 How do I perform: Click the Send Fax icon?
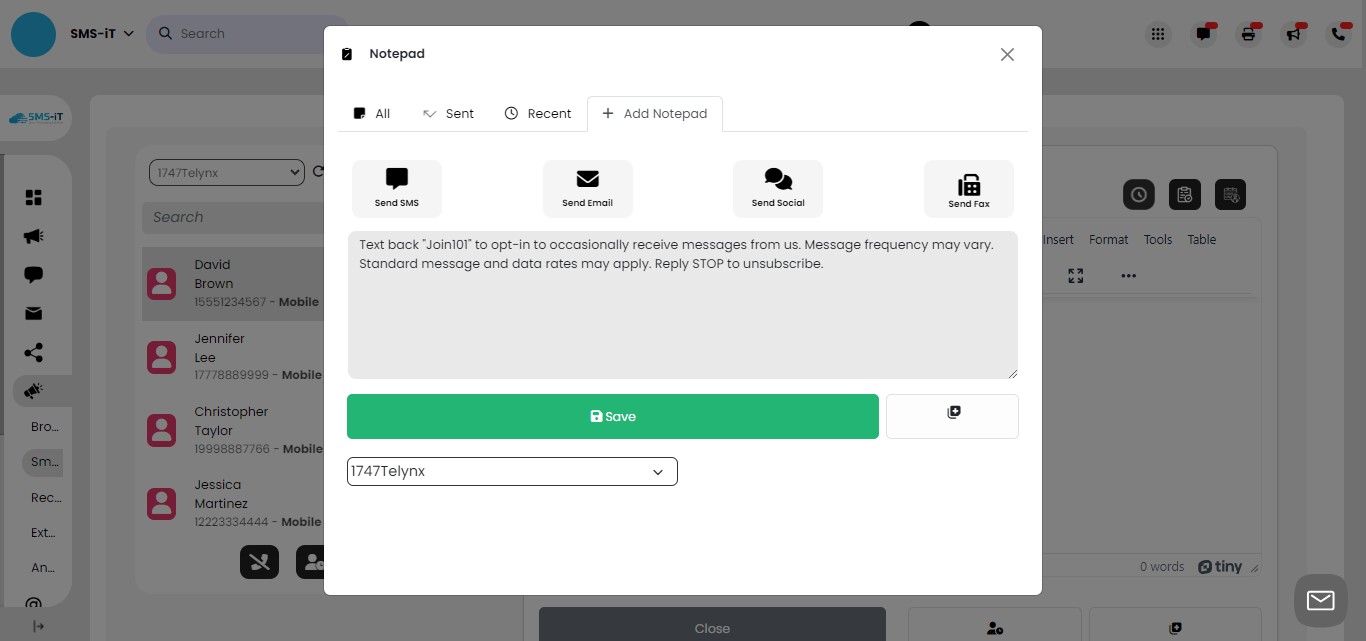tap(968, 188)
